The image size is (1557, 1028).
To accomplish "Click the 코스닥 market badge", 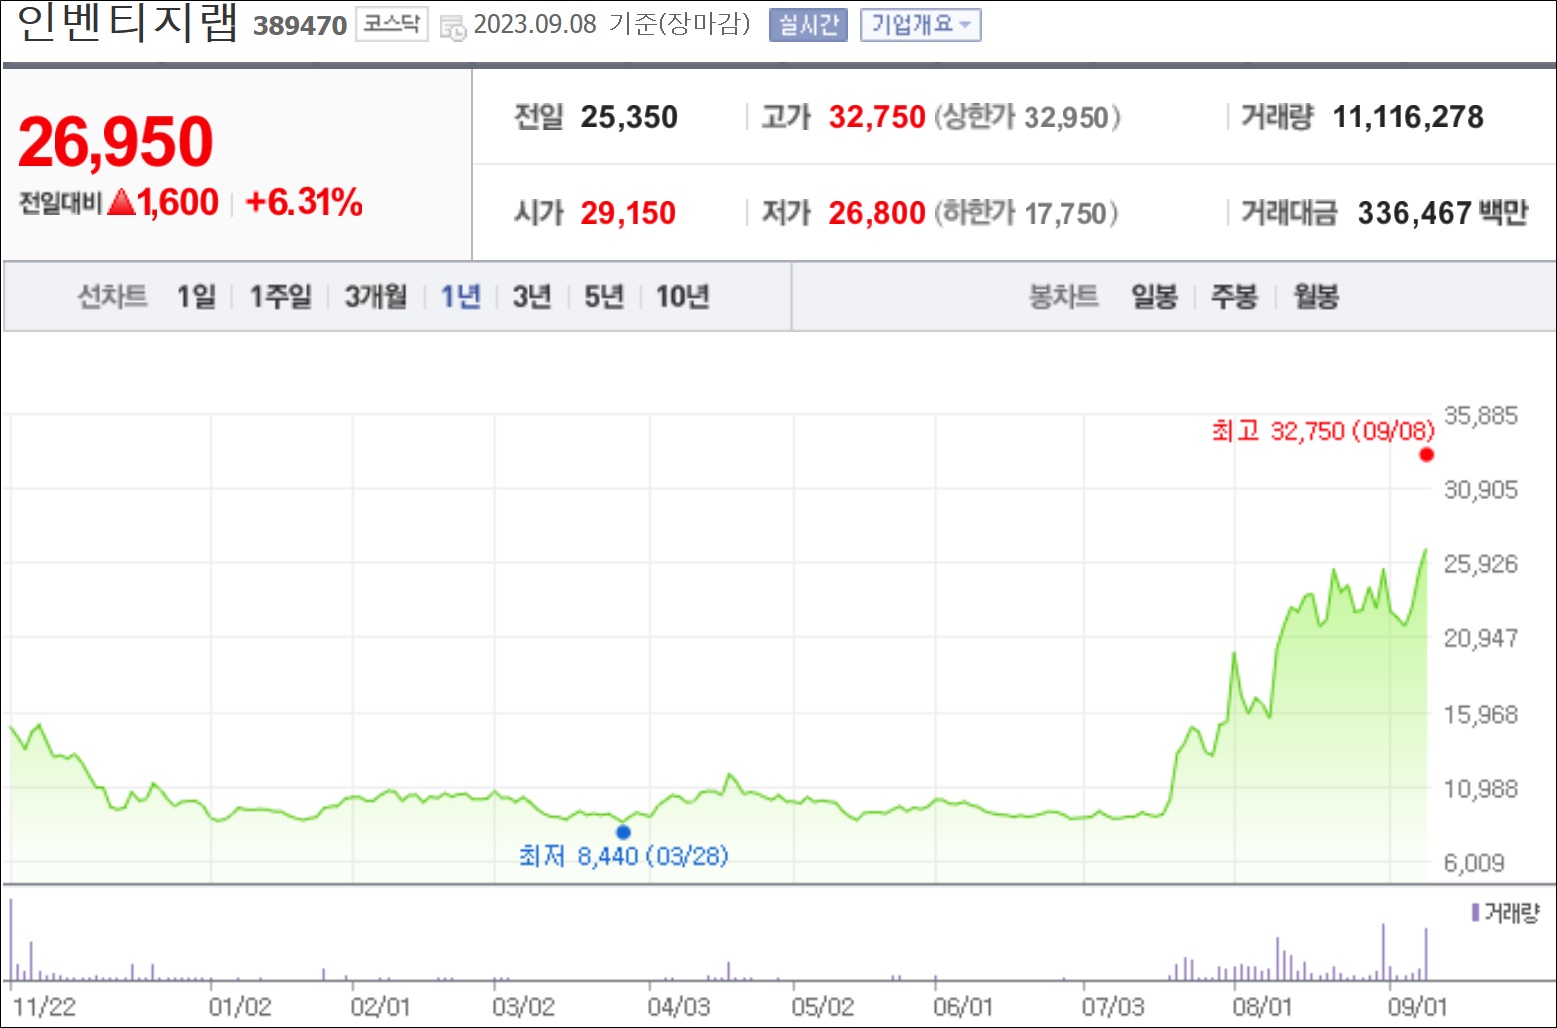I will tap(392, 24).
